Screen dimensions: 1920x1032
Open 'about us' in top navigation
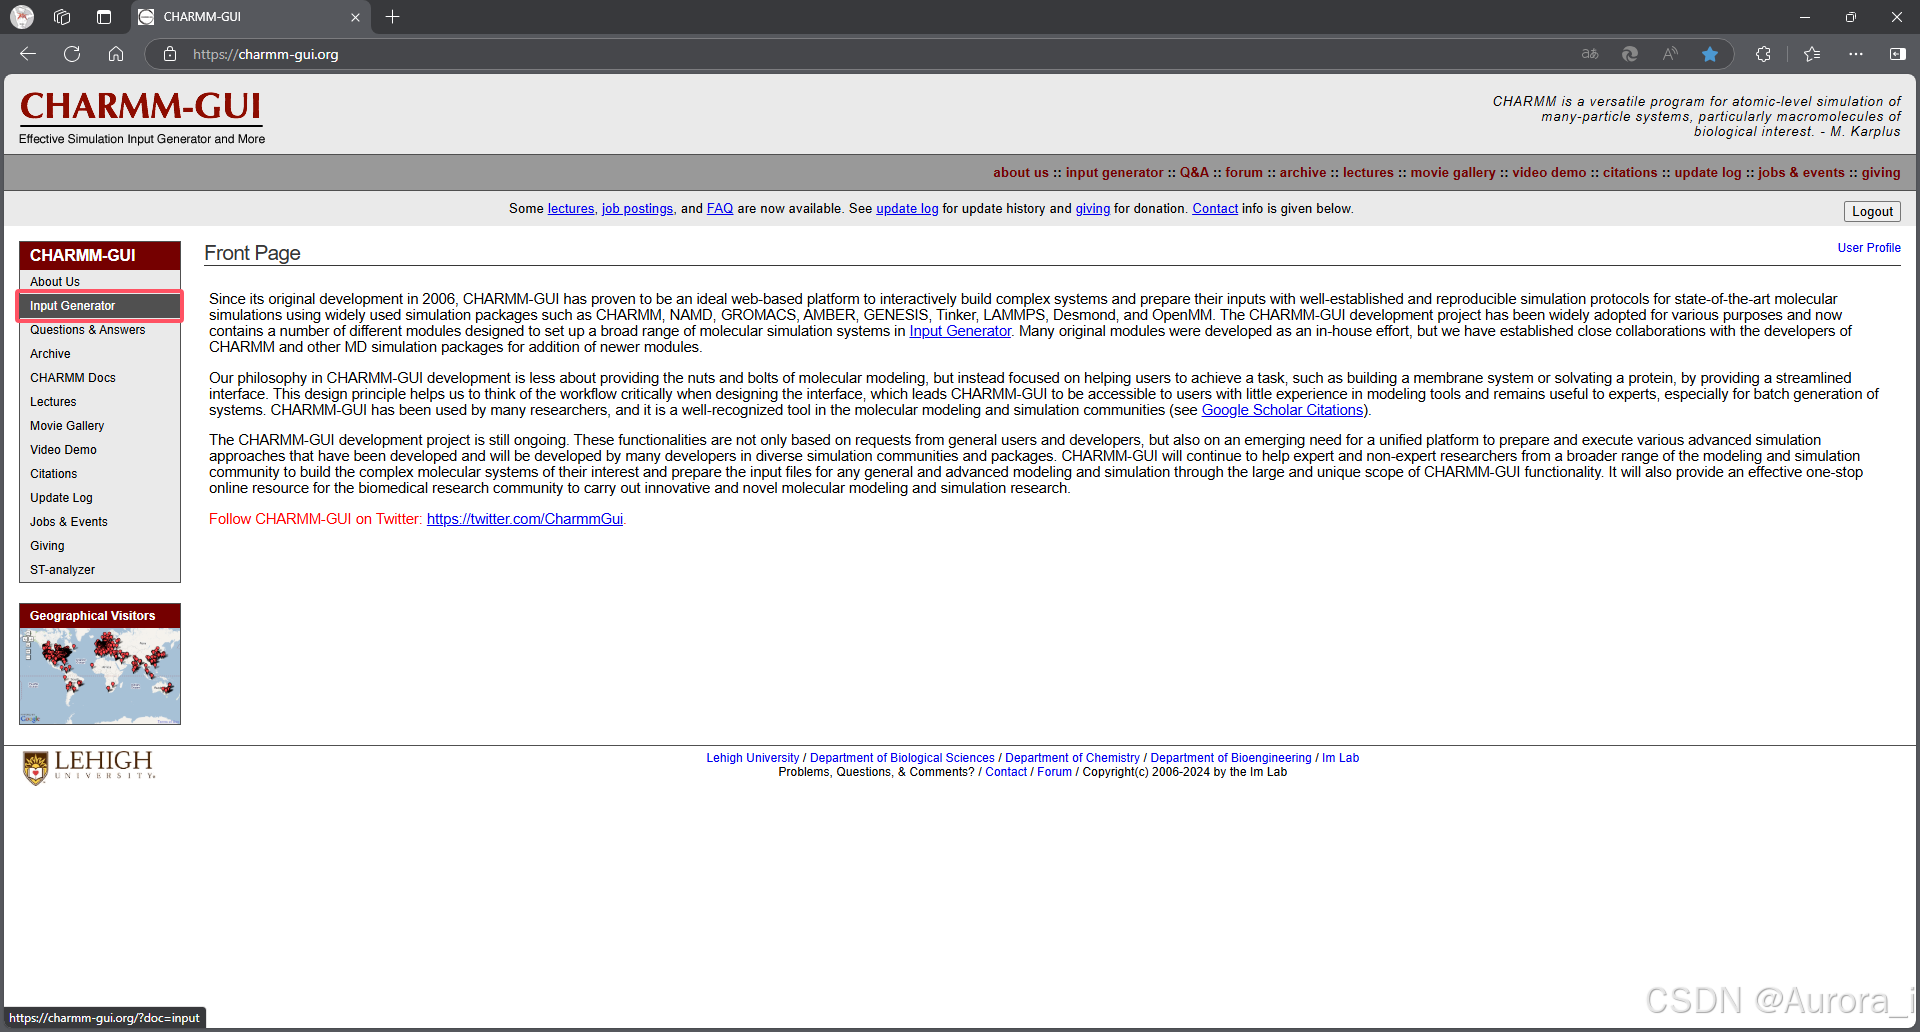1021,173
